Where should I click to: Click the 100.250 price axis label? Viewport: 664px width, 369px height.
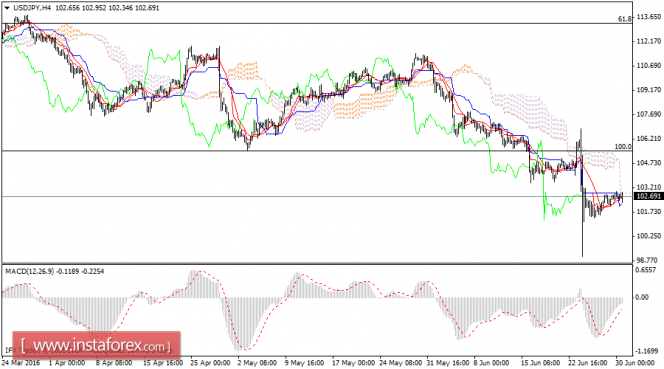649,236
